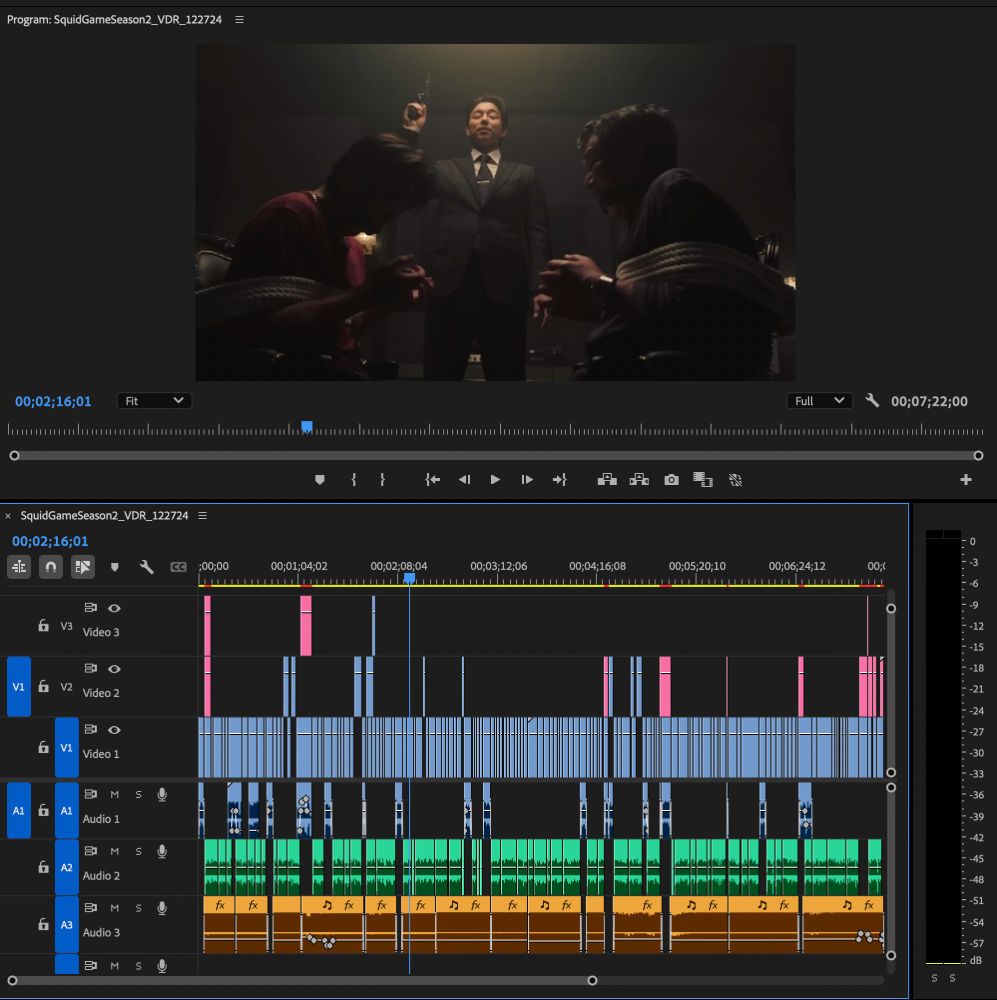Add marker in Program monitor transport bar
Viewport: 997px width, 1000px height.
[320, 480]
